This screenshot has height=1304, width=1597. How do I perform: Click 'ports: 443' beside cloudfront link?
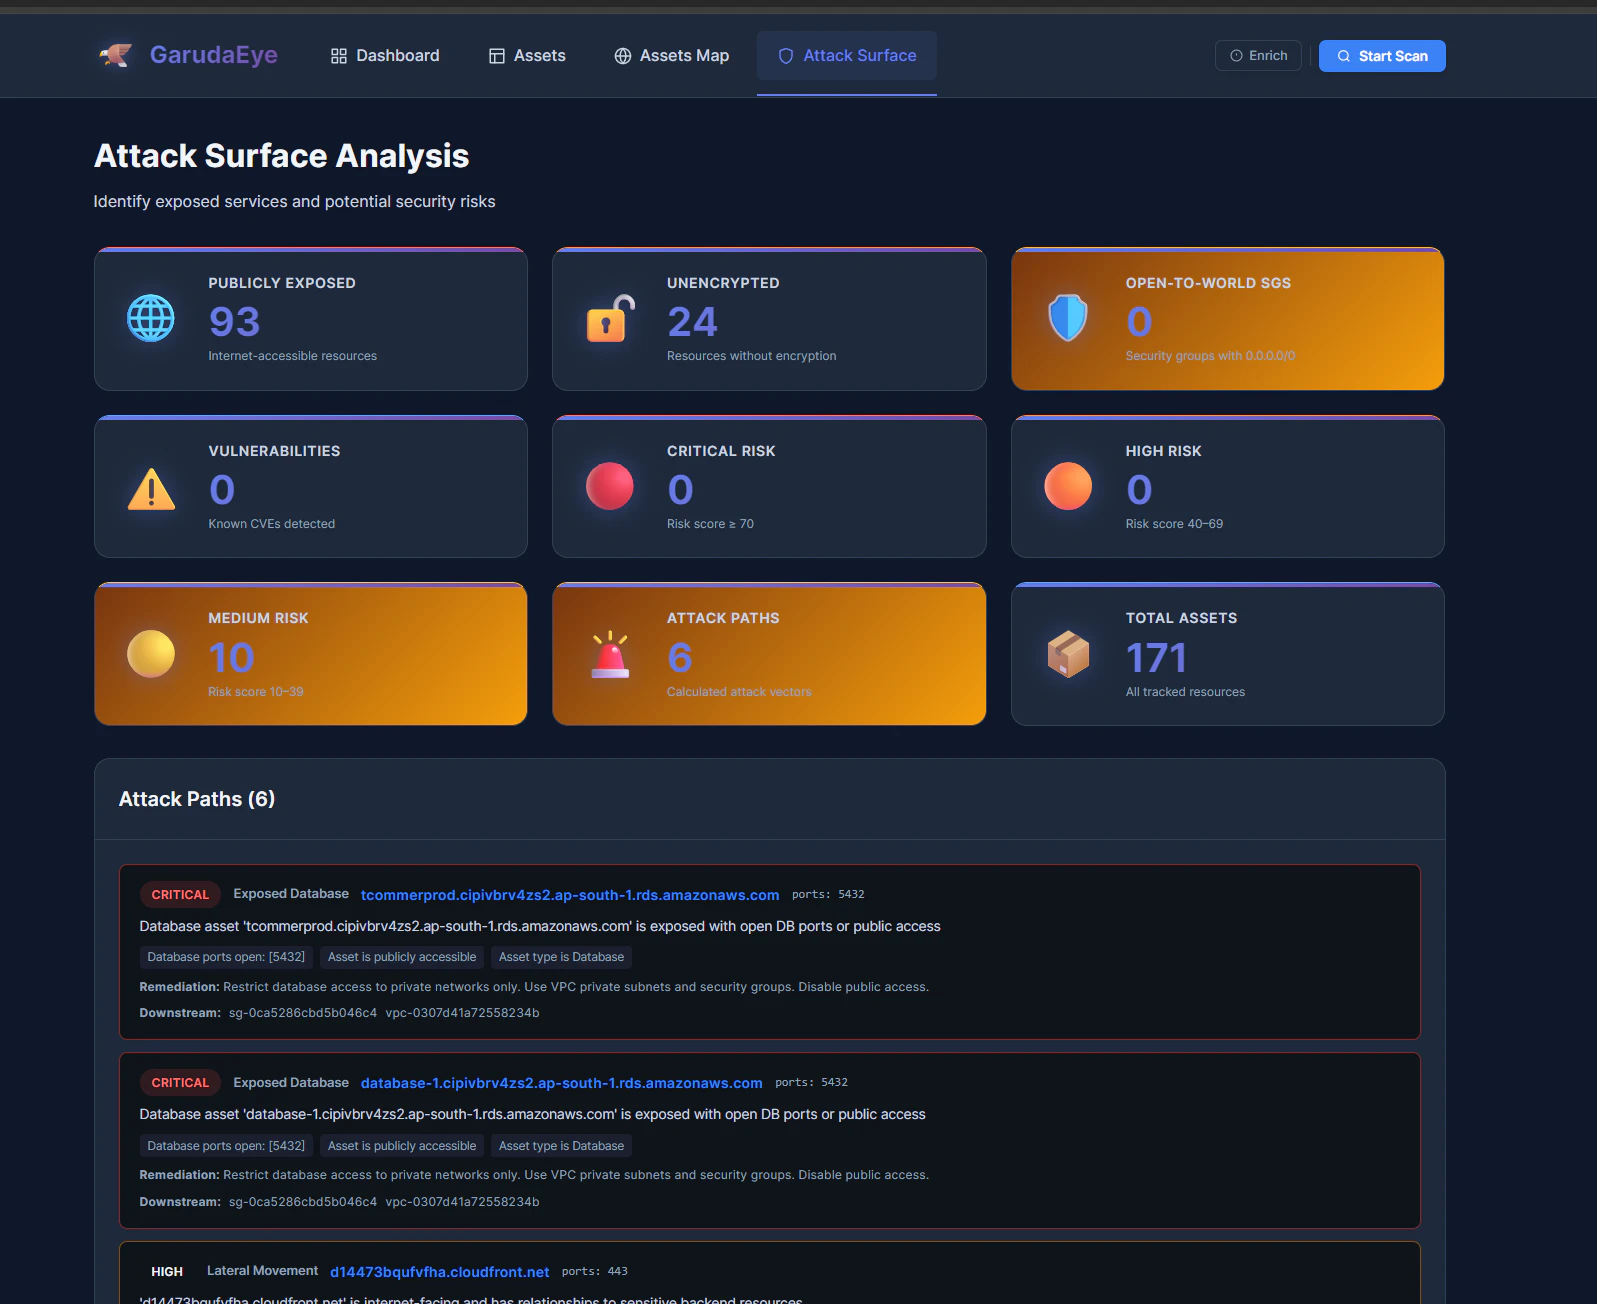tap(595, 1272)
